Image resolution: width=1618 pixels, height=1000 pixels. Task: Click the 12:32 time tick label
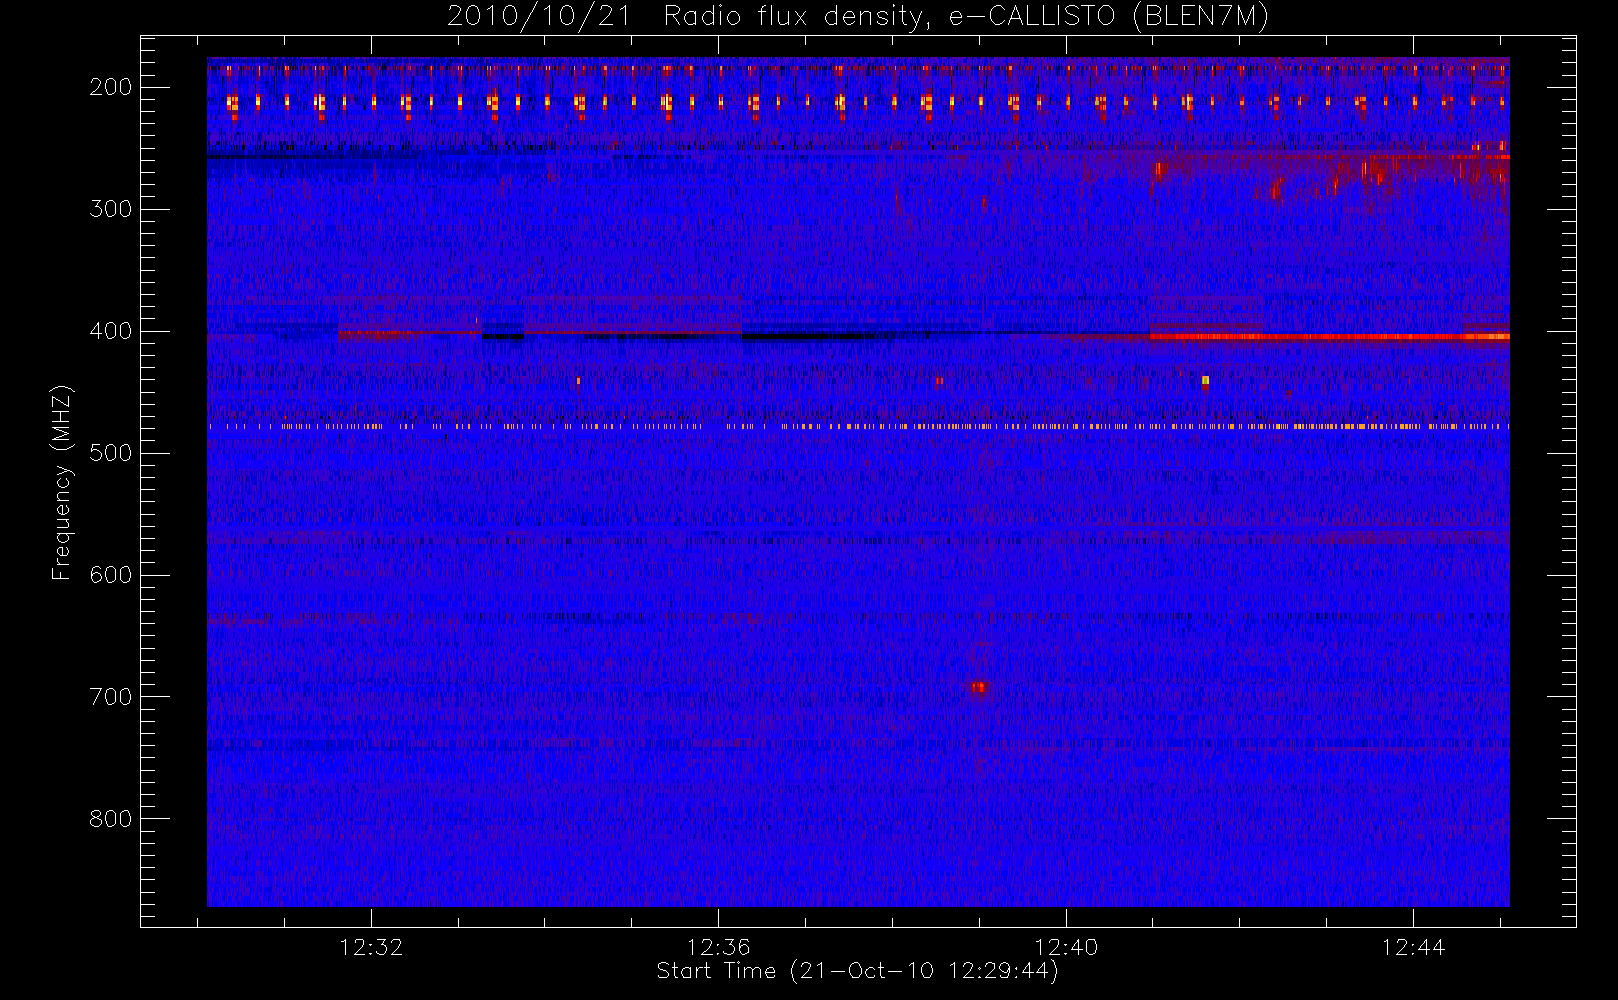371,947
